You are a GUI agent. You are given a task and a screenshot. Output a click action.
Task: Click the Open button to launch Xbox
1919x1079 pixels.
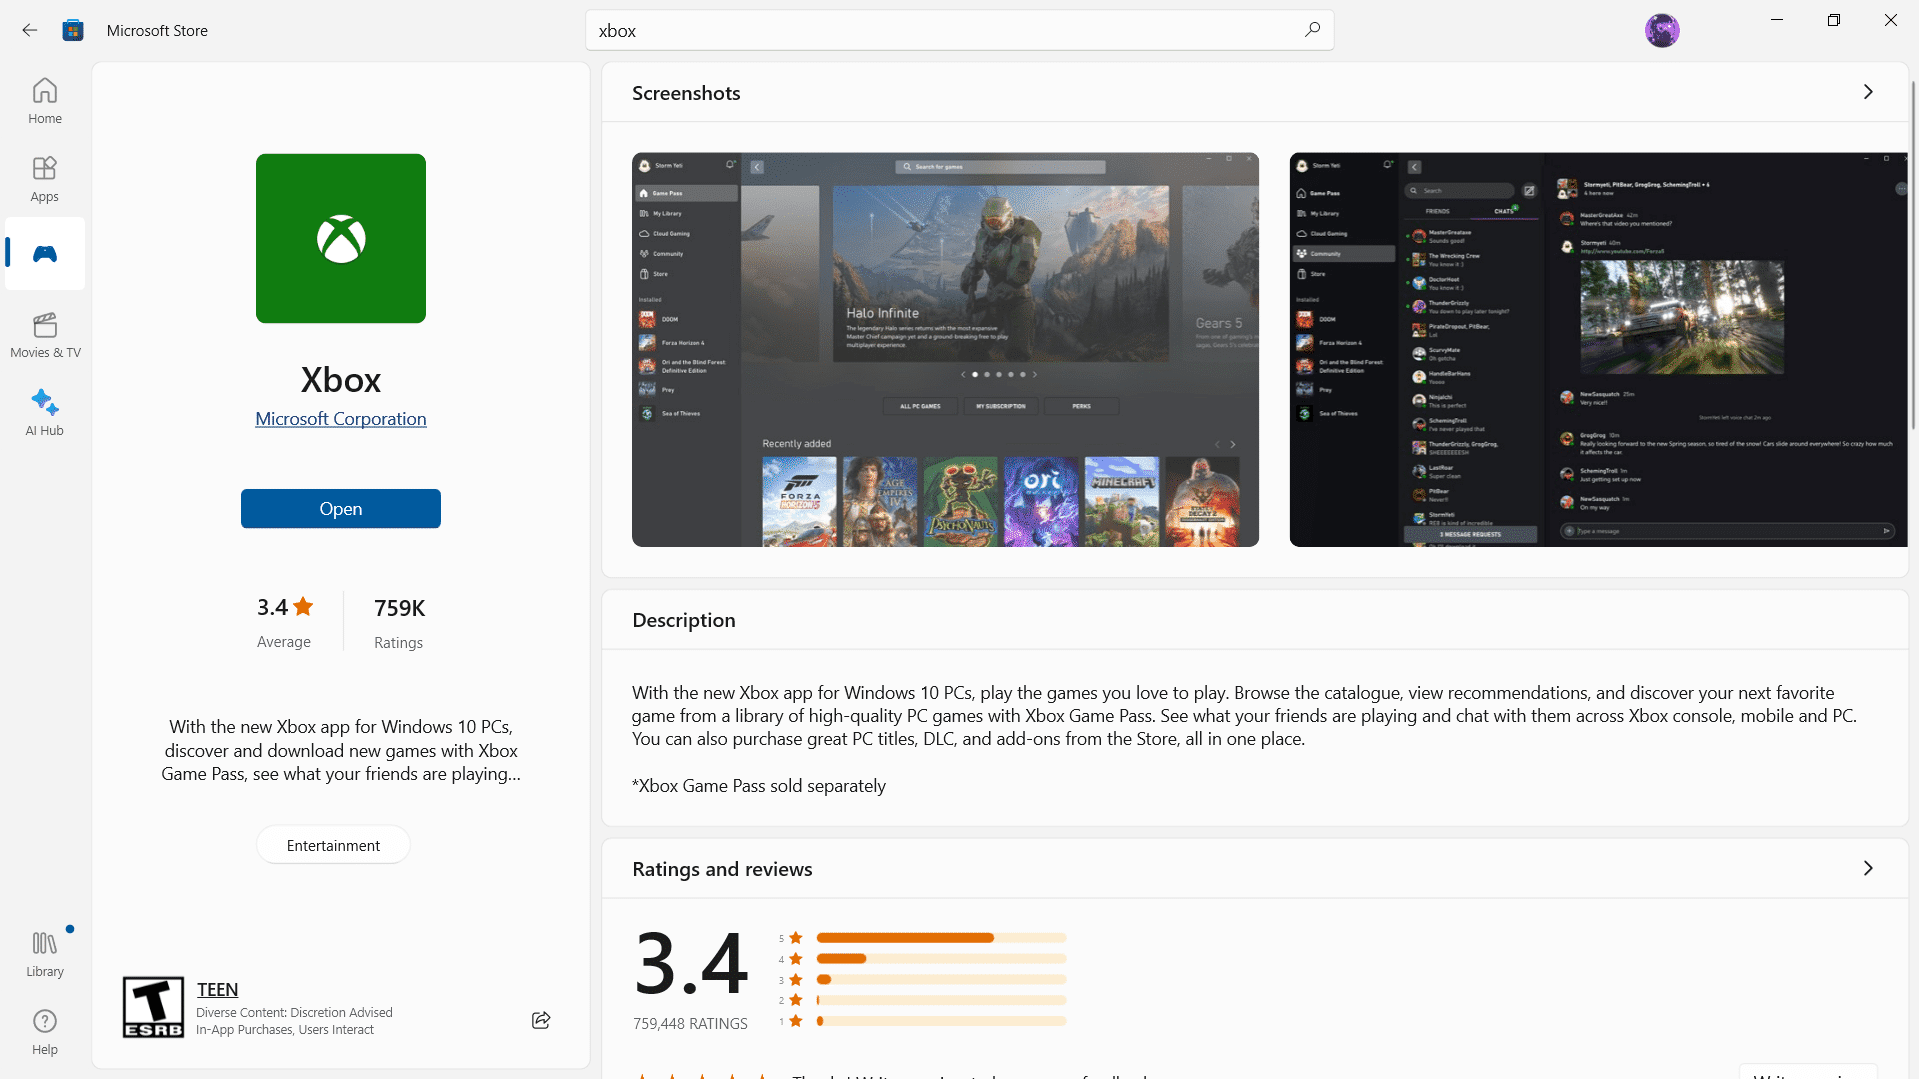pos(340,508)
